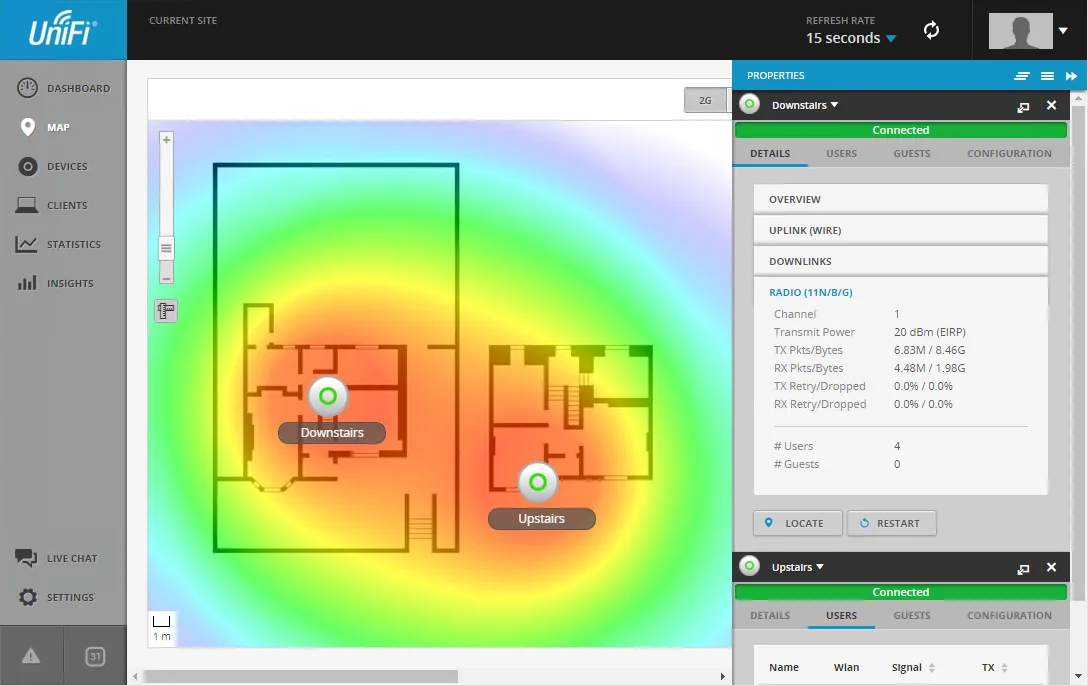Open Upstairs panel Details tab
1088x686 pixels.
point(770,615)
